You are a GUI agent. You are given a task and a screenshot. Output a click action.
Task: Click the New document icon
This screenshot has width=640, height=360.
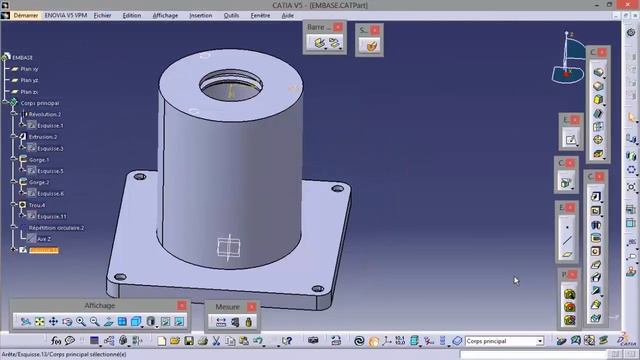(162, 341)
